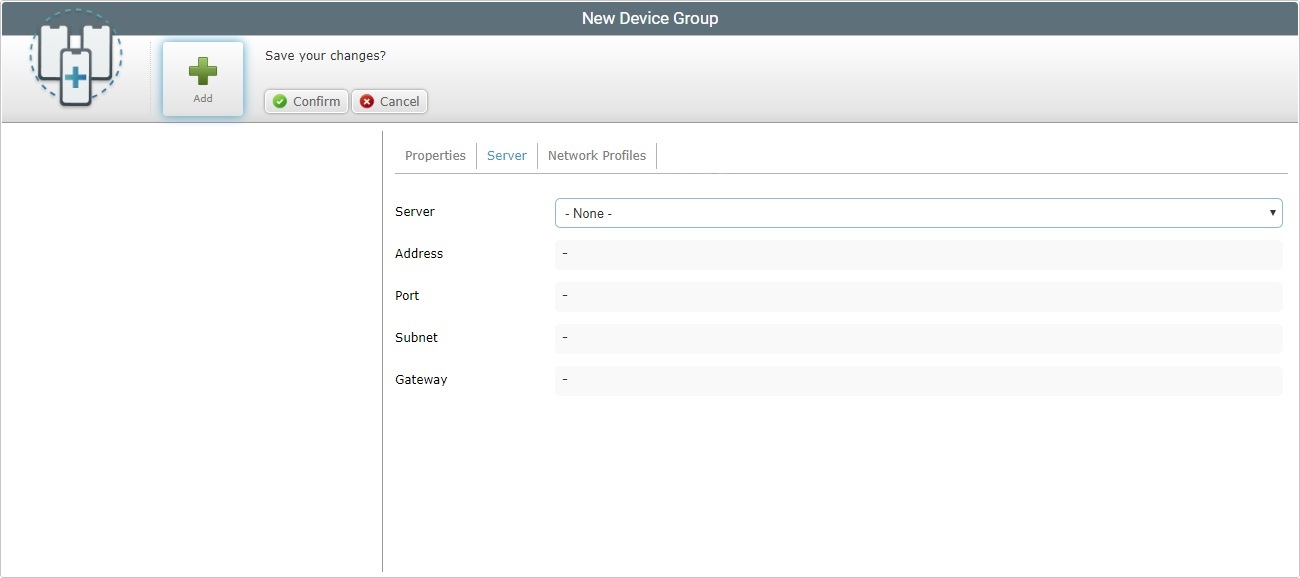Viewport: 1300px width, 578px height.
Task: Confirm your changes
Action: 305,101
